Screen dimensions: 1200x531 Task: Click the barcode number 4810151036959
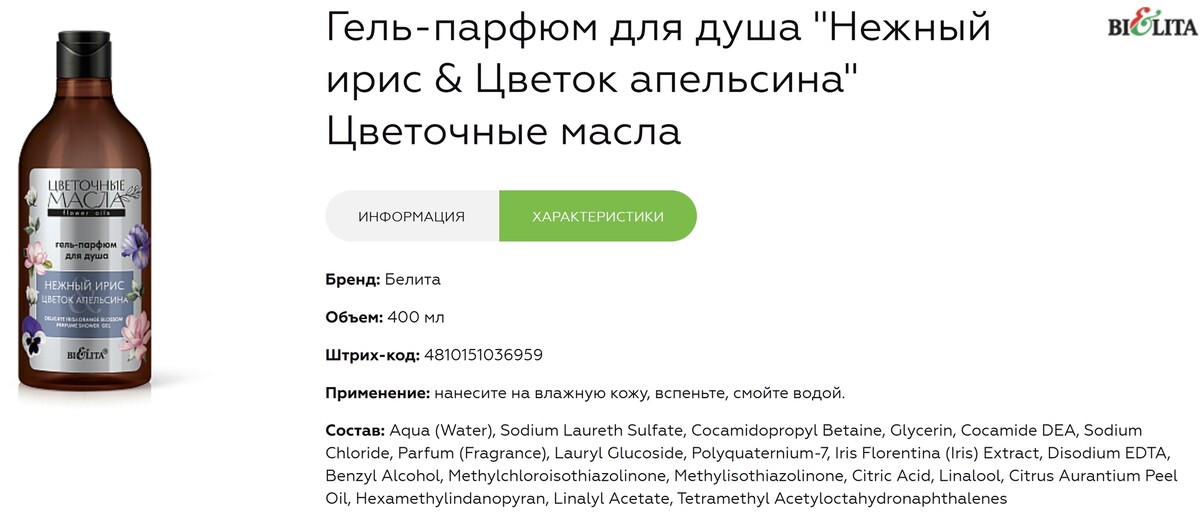(x=483, y=355)
